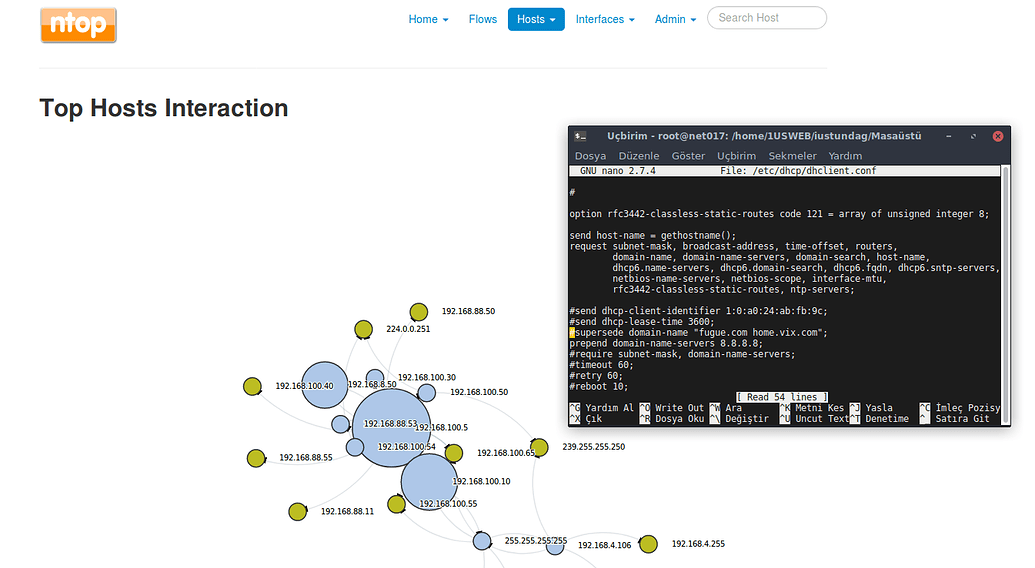The image size is (1035, 568).
Task: Select the yellow 192.168.88.50 host node
Action: (x=418, y=312)
